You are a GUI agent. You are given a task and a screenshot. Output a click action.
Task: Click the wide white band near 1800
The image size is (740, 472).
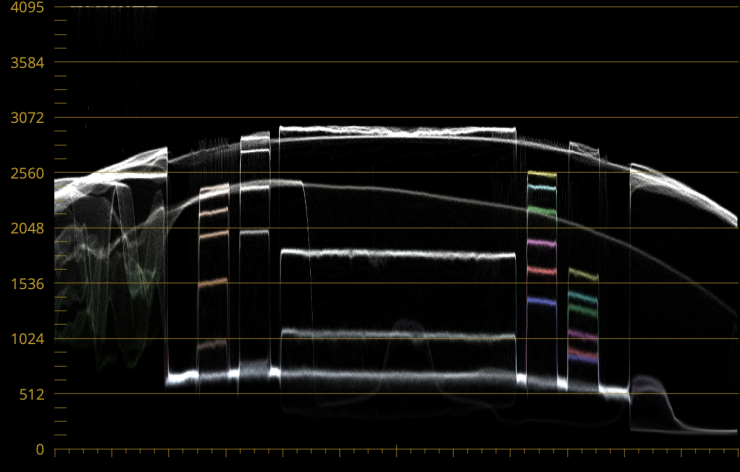pos(397,254)
